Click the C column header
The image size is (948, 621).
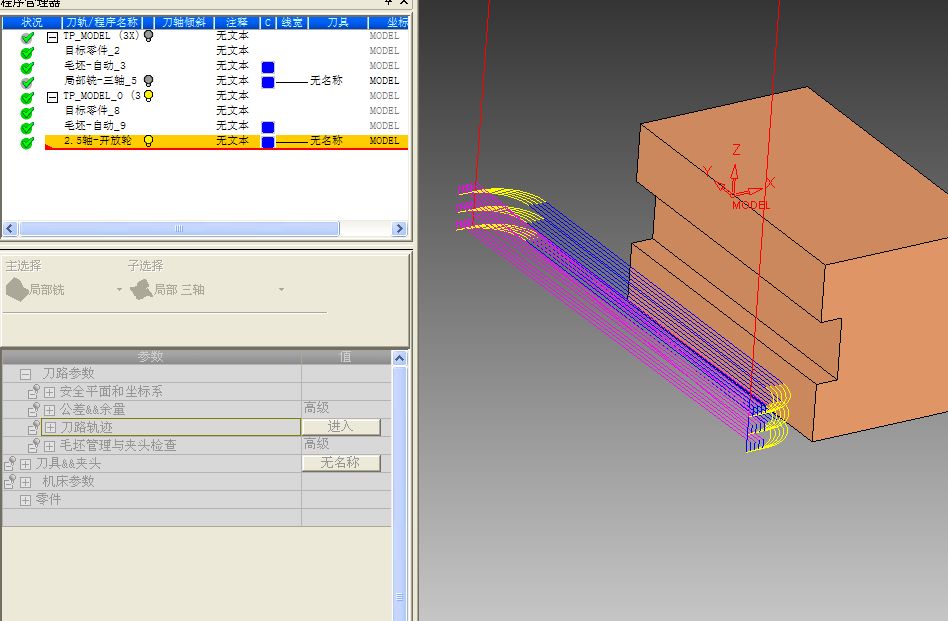pyautogui.click(x=268, y=22)
